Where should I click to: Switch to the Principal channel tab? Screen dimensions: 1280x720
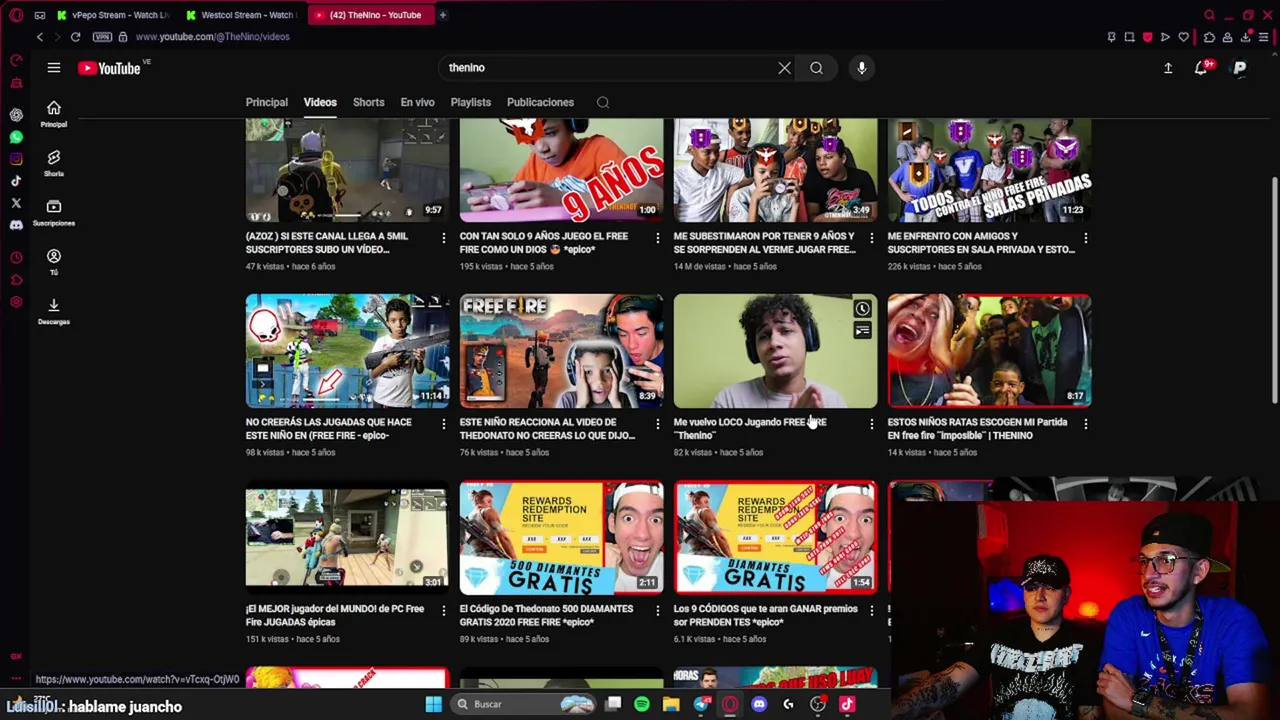(267, 102)
